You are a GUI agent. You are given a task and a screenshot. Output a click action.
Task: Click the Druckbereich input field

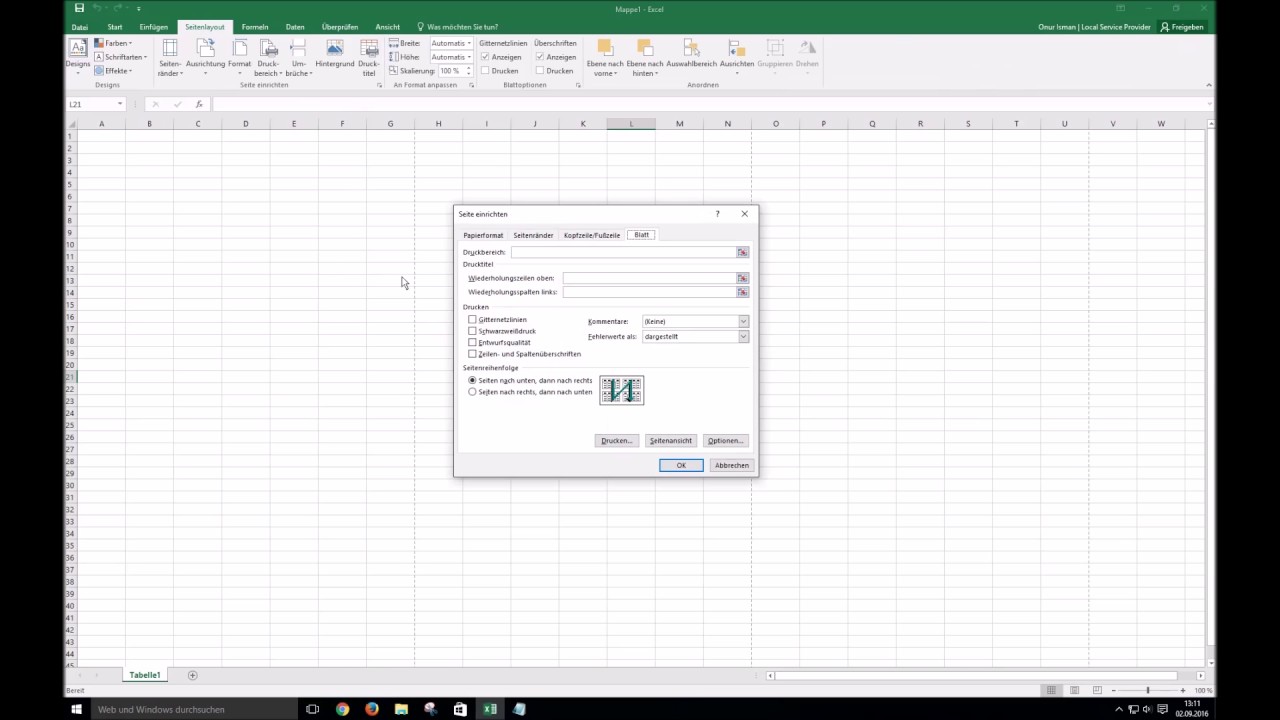point(623,252)
